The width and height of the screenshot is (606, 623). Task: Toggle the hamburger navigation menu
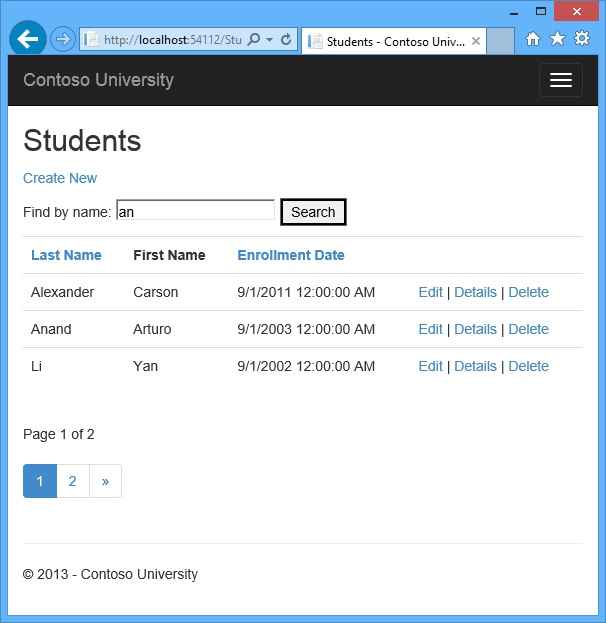tap(560, 80)
